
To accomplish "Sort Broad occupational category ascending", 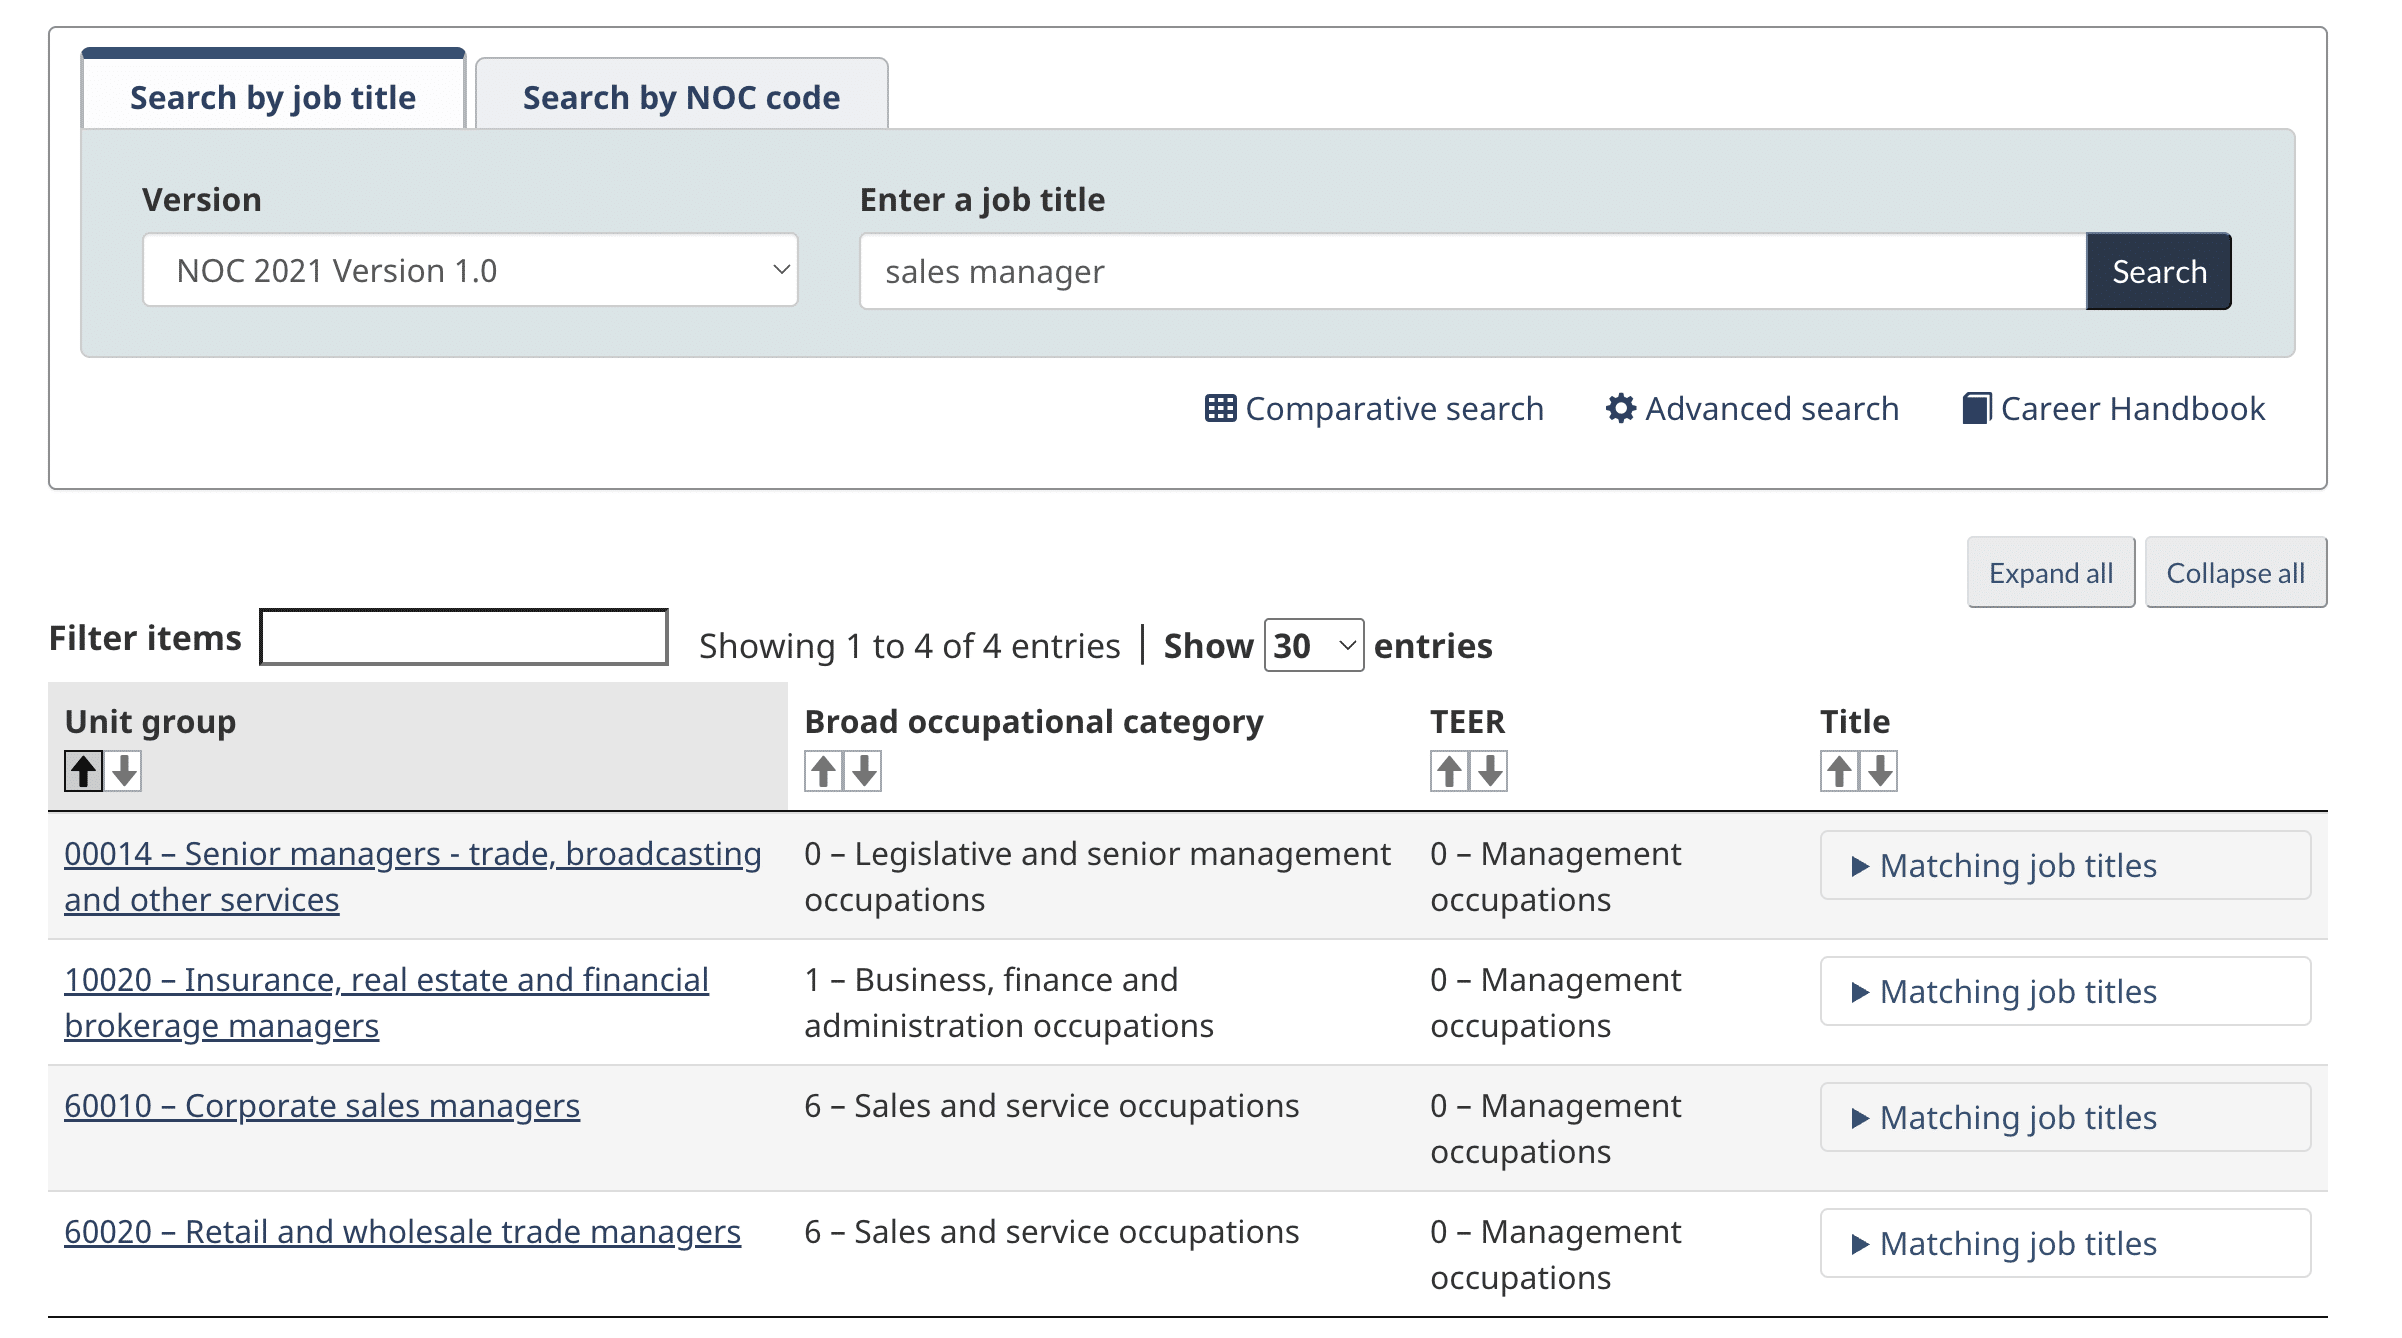I will click(x=823, y=771).
